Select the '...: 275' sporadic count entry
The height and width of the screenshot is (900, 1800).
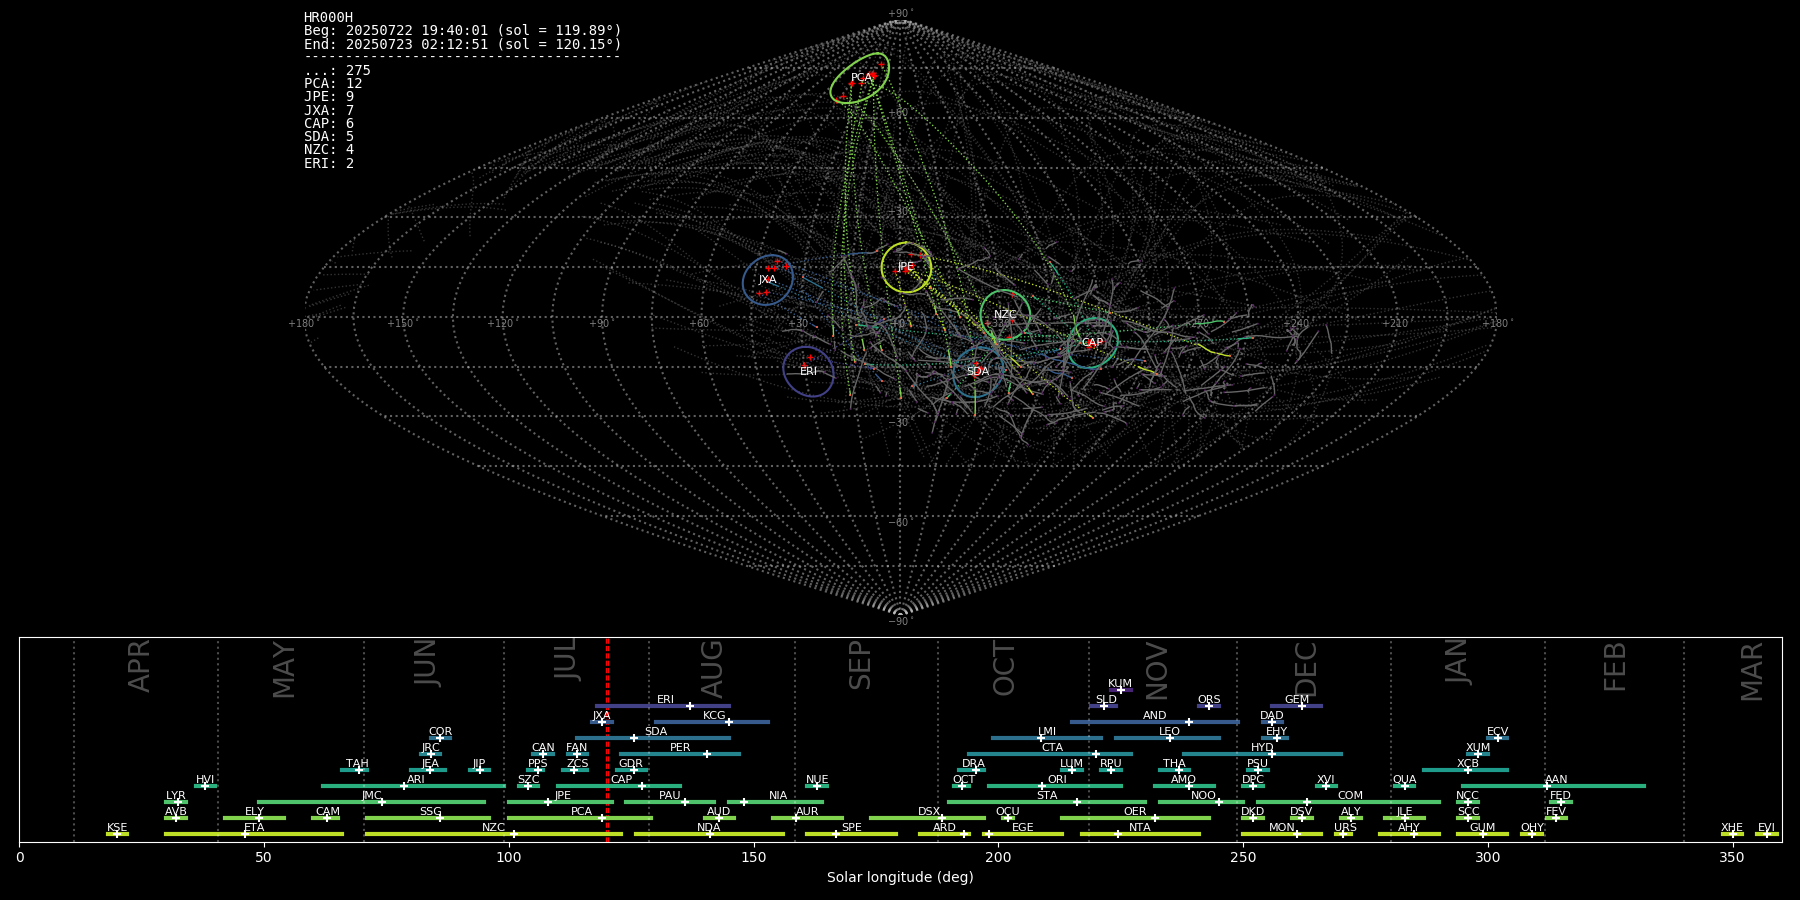(x=337, y=70)
